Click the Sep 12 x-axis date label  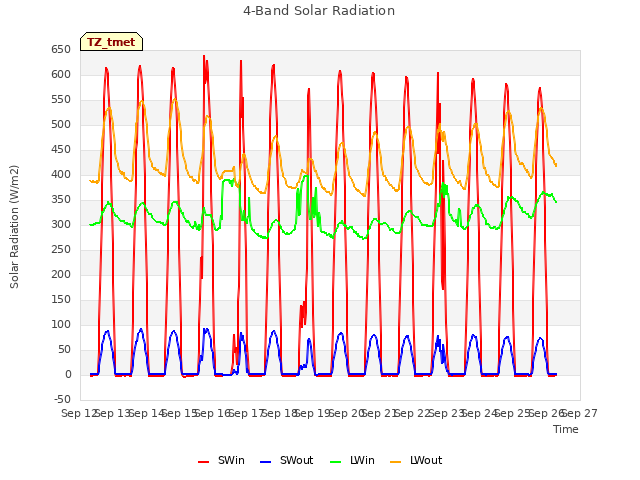tap(78, 413)
